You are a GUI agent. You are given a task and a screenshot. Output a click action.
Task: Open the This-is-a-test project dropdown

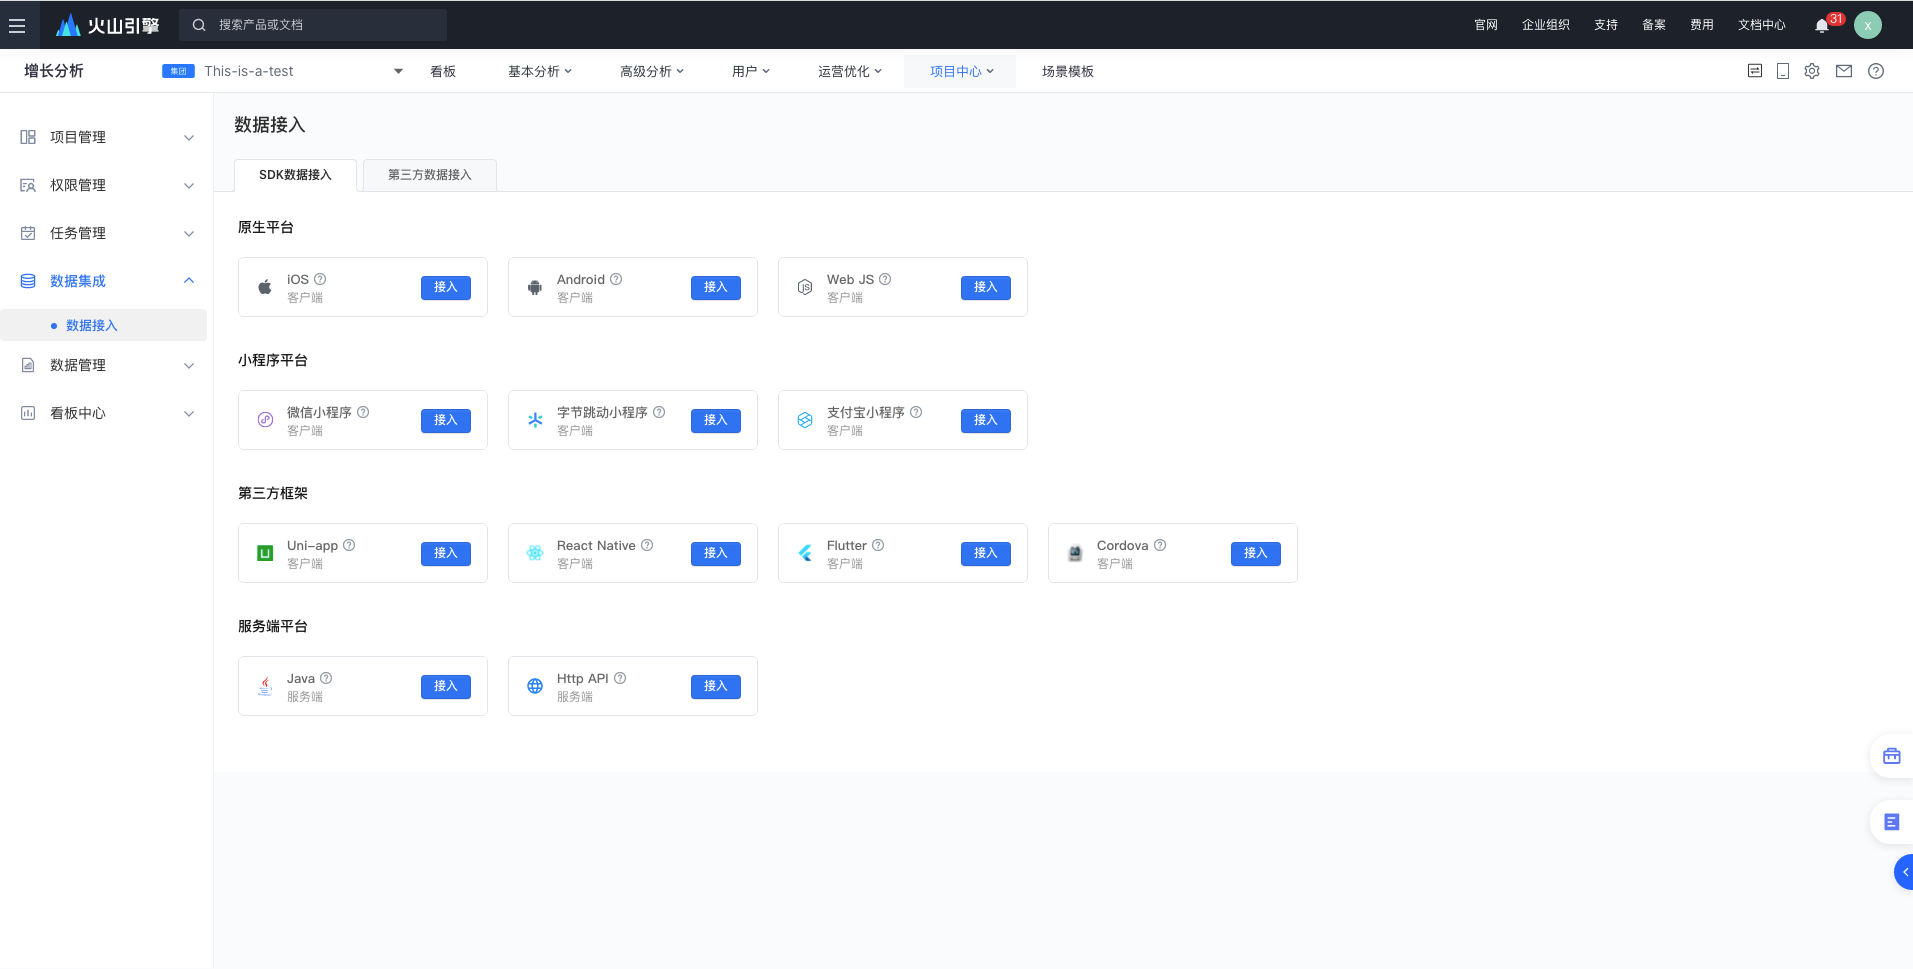point(283,71)
